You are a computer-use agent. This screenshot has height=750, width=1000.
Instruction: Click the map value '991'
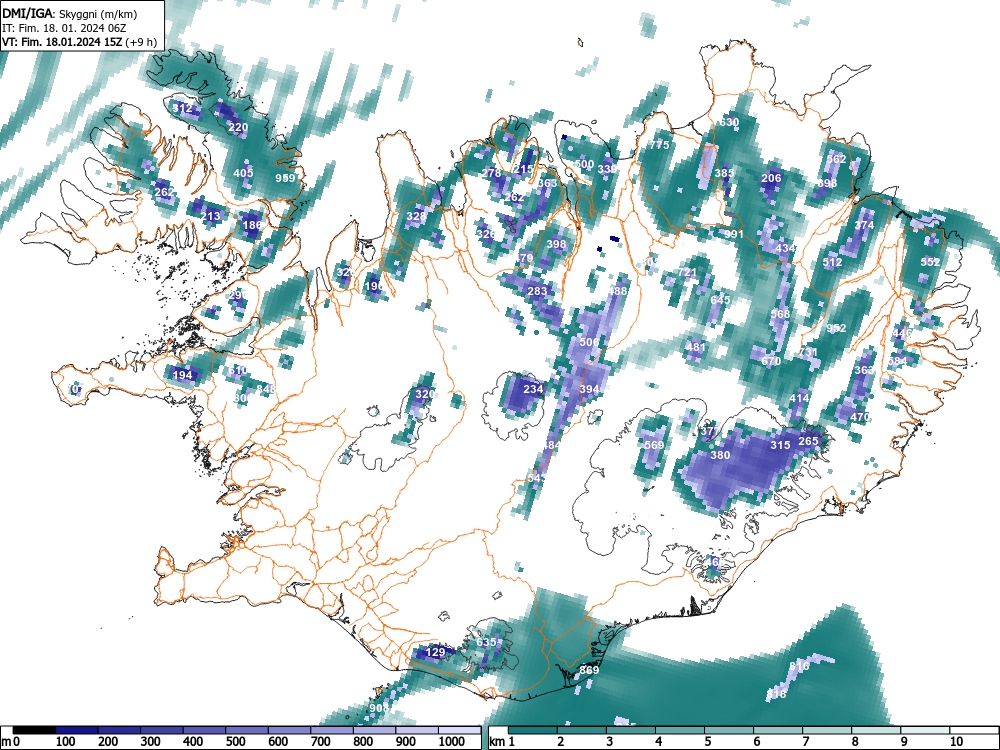[x=734, y=234]
